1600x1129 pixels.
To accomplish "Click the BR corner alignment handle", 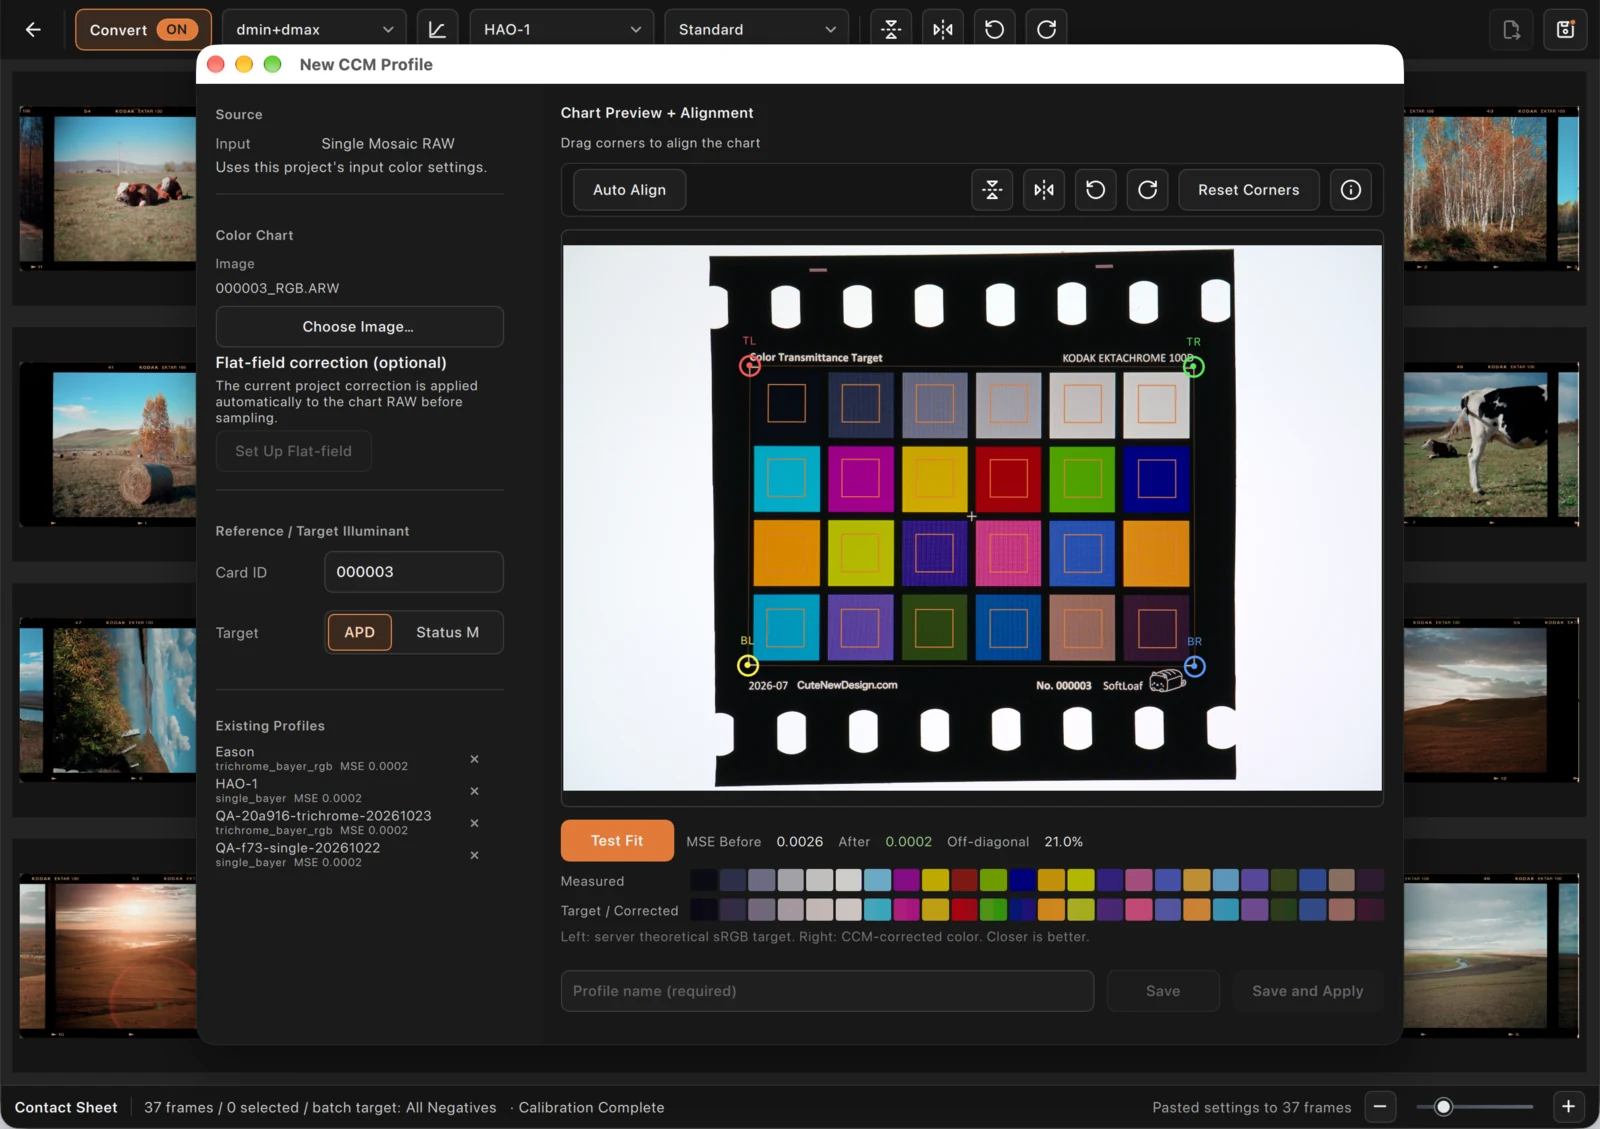I will click(x=1195, y=666).
